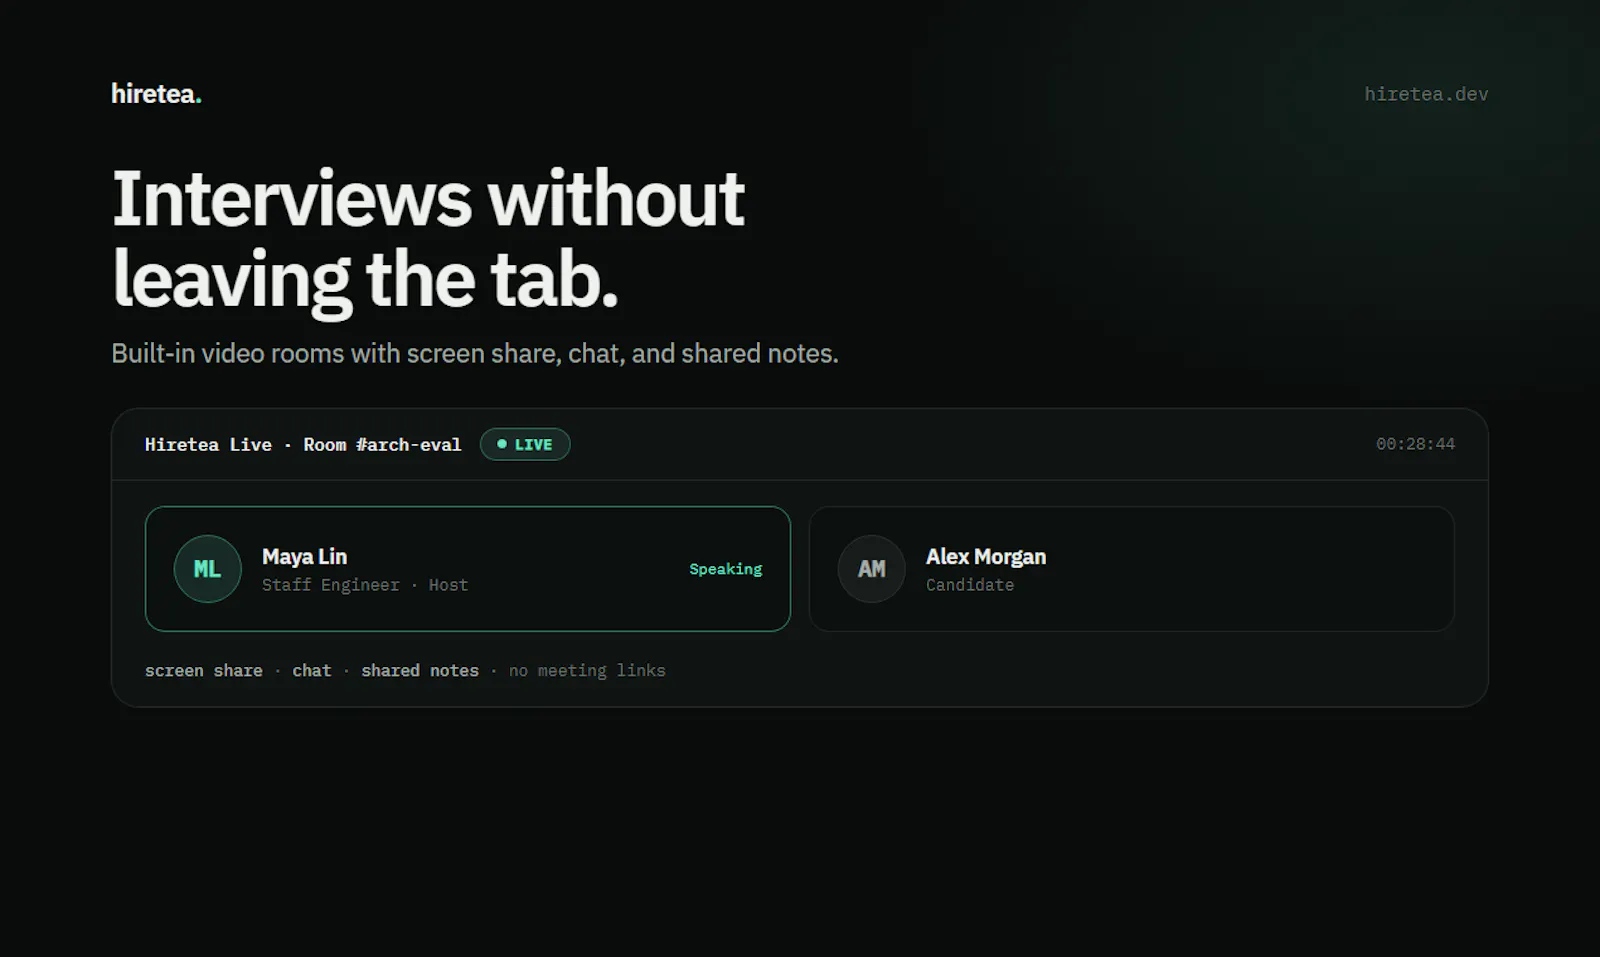This screenshot has width=1600, height=957.
Task: Click the 'Built-in video rooms' subtitle
Action: tap(475, 354)
